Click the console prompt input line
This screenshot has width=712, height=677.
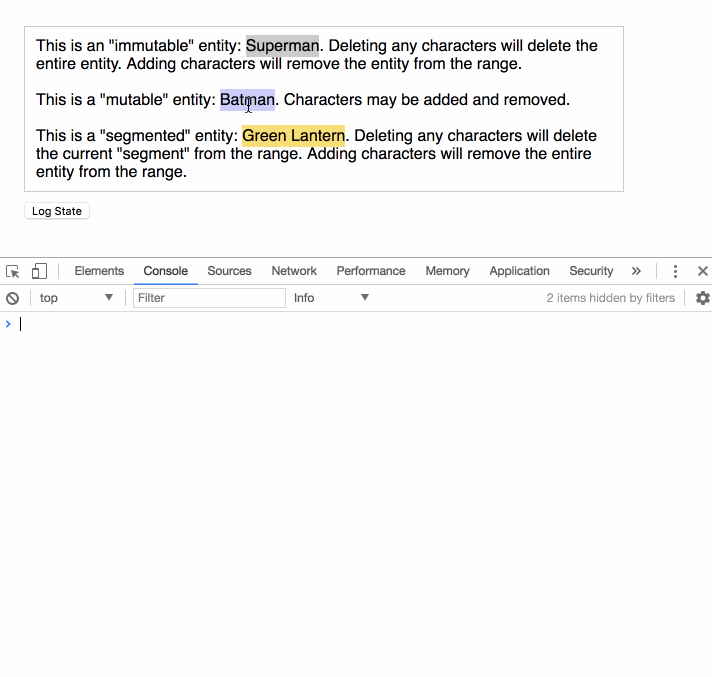[x=363, y=324]
